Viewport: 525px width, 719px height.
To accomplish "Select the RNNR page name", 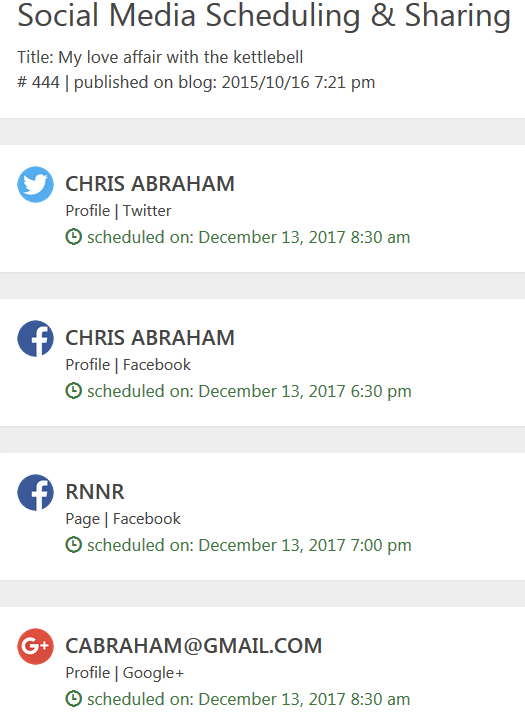I will (x=95, y=492).
